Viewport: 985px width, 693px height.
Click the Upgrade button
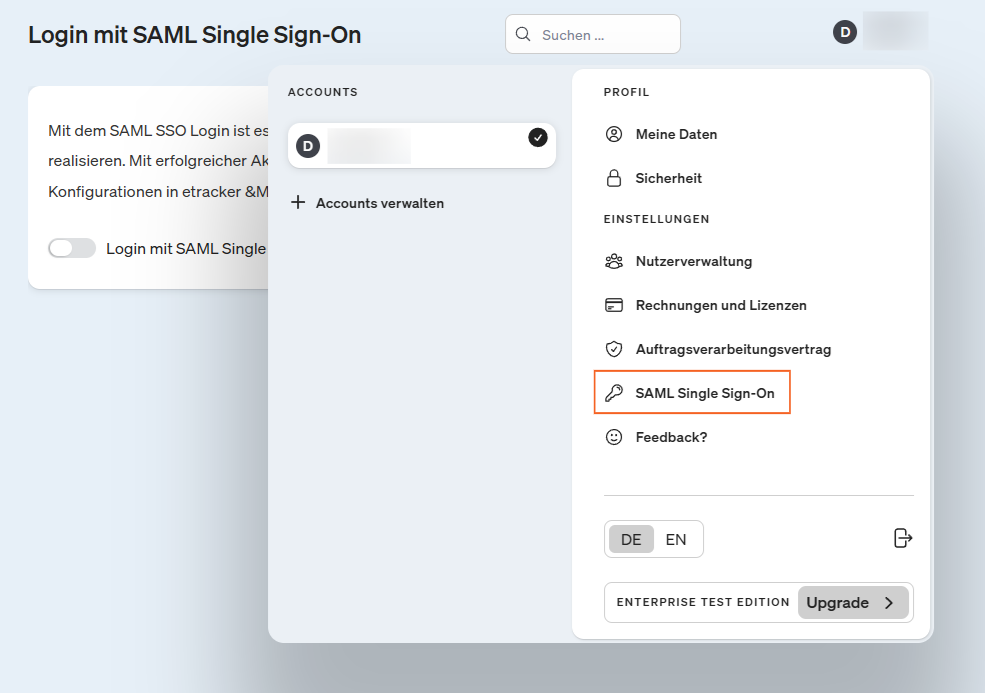tap(852, 603)
